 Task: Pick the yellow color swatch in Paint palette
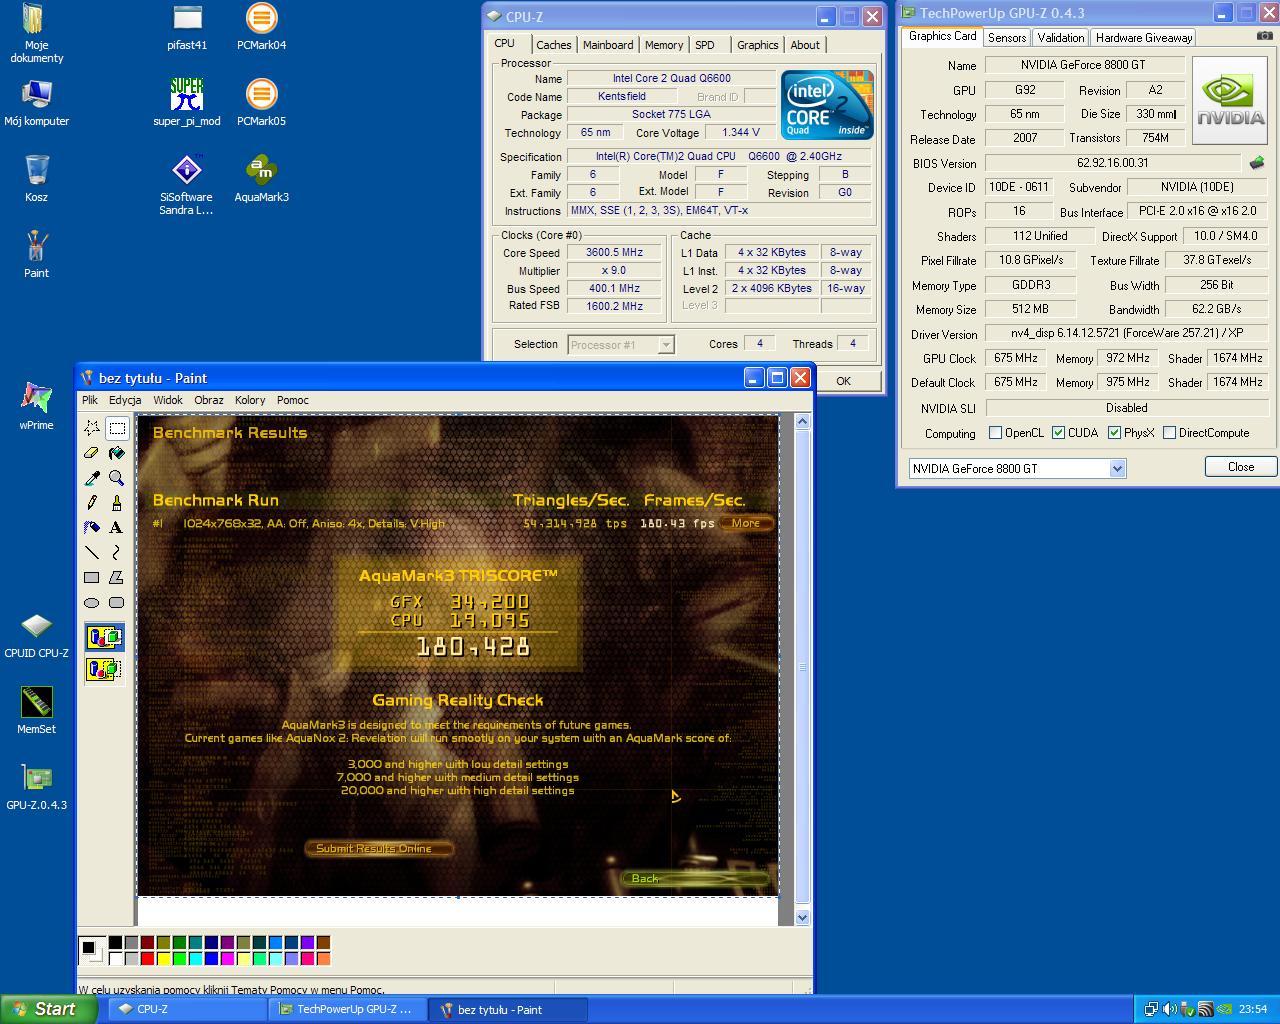tap(163, 959)
